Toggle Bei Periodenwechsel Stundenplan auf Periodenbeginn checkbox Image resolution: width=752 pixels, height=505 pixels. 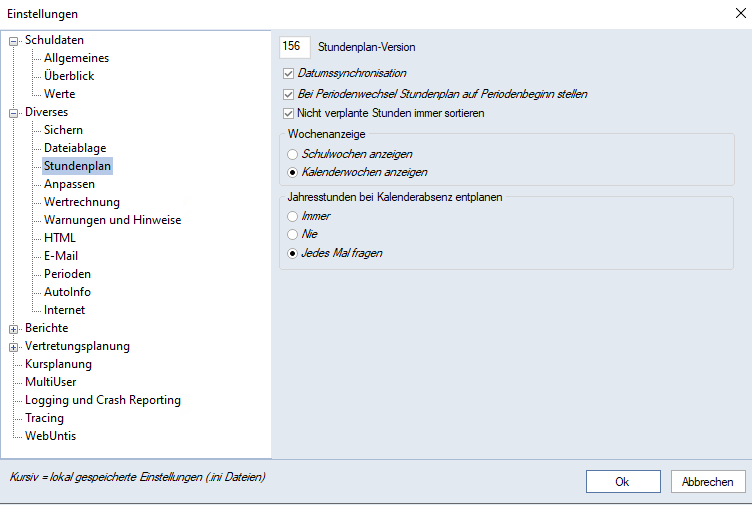pyautogui.click(x=289, y=94)
